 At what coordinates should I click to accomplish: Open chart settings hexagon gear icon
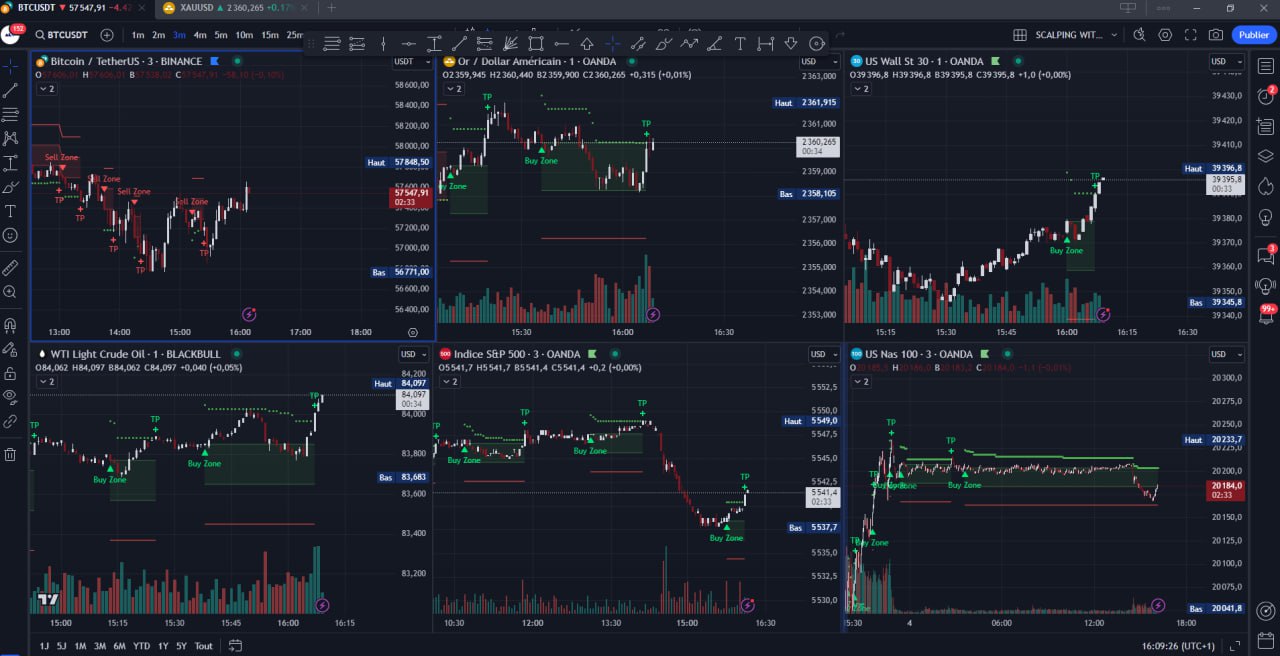[1165, 35]
